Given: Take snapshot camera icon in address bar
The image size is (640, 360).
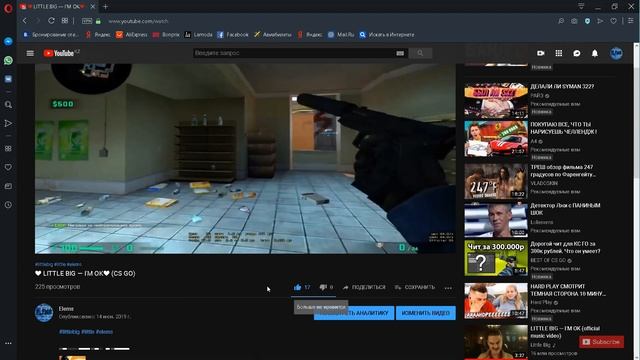Looking at the screenshot, I should click(x=574, y=21).
